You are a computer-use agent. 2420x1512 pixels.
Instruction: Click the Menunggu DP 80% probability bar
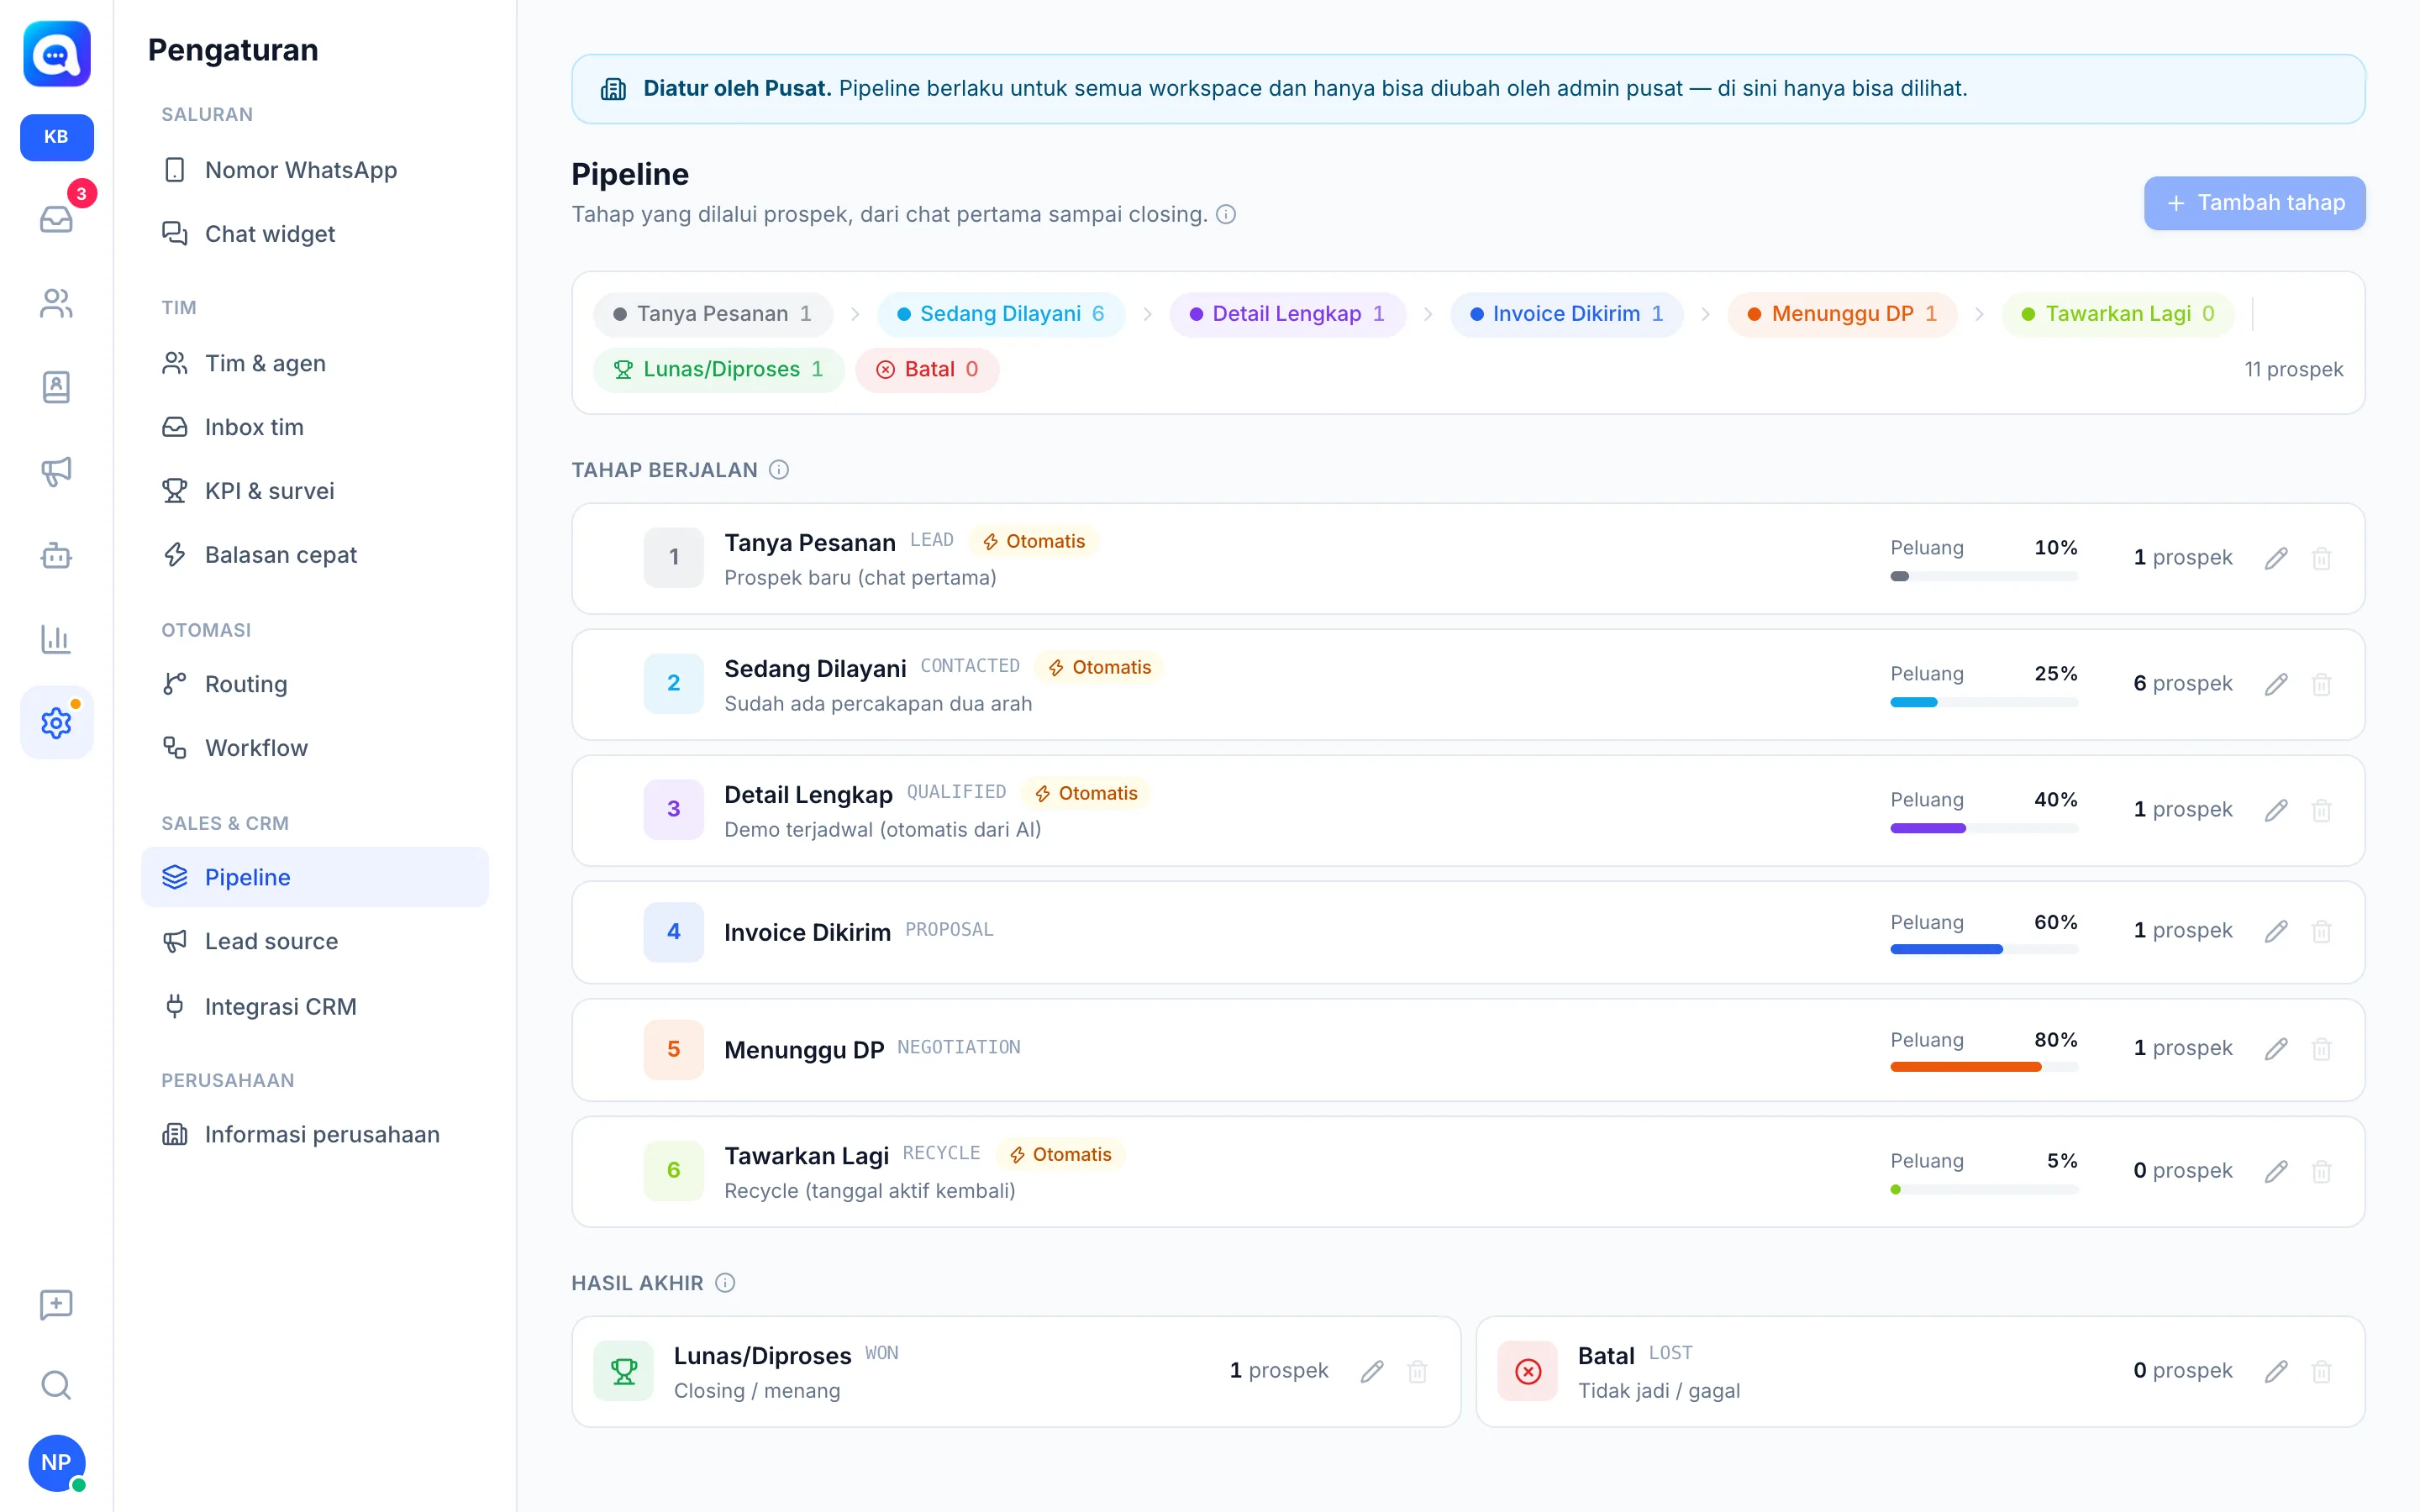(x=1984, y=1067)
